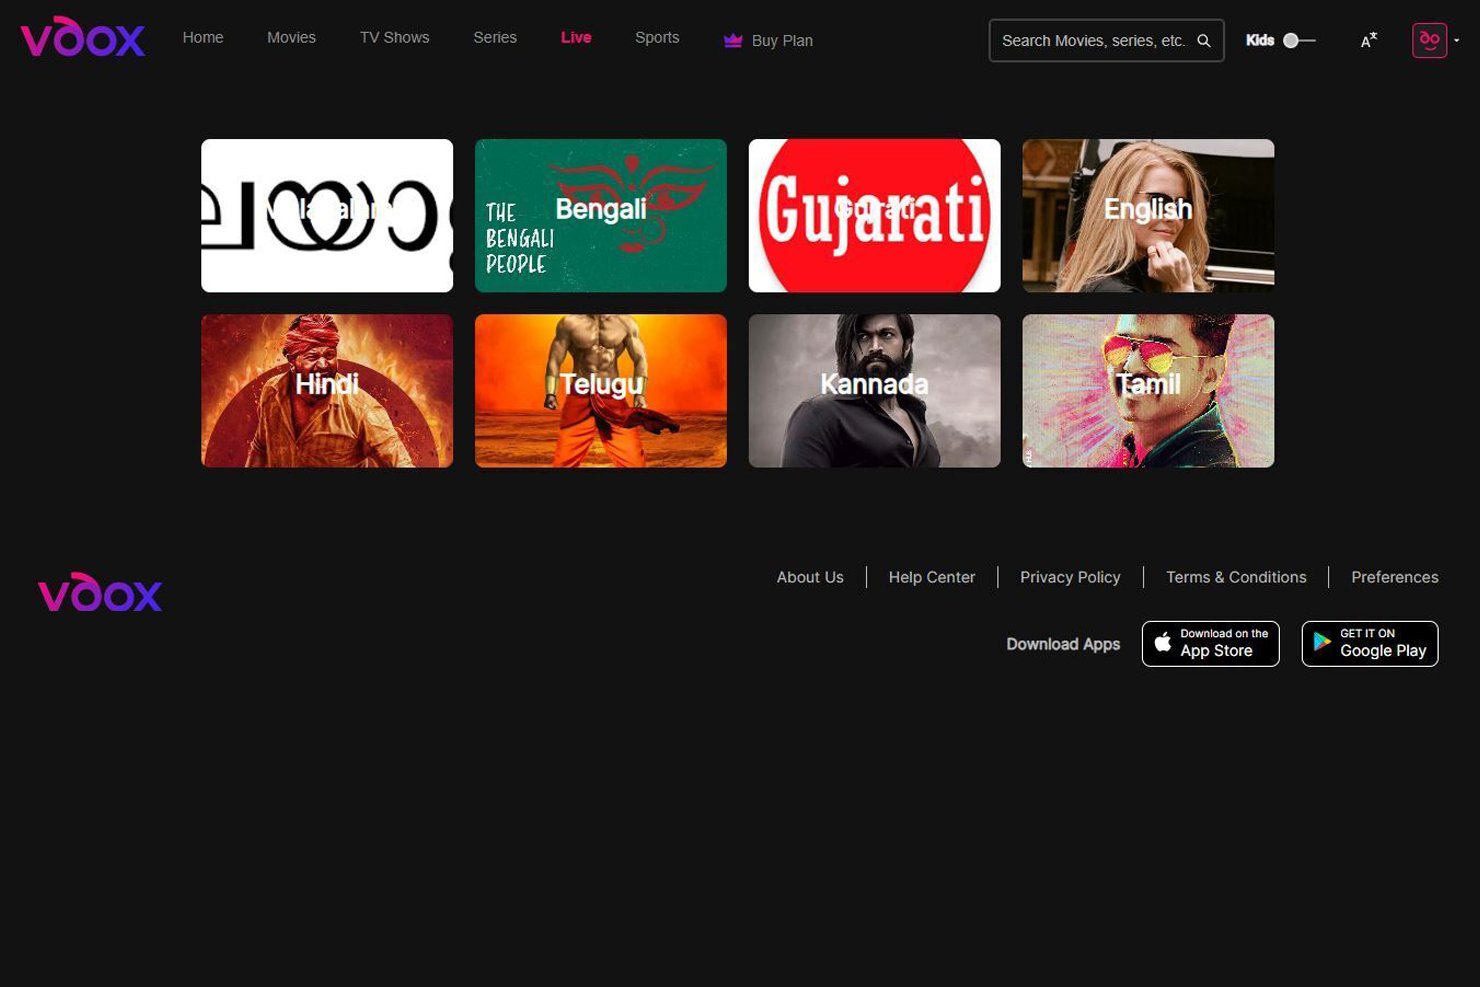Open the user profile avatar icon
Image resolution: width=1480 pixels, height=987 pixels.
tap(1429, 40)
